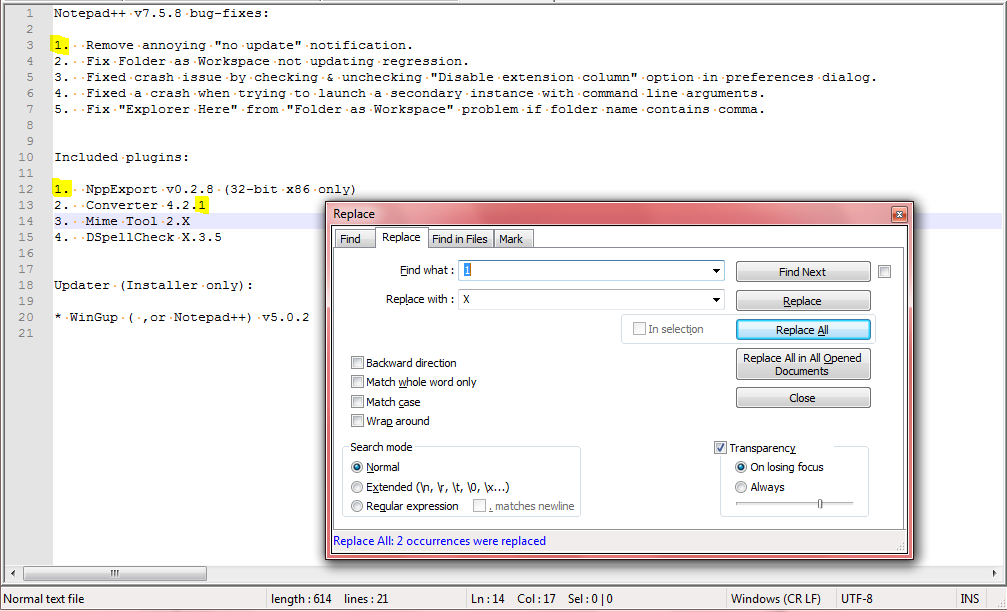Screen dimensions: 1007x612
Task: Select Extended search mode
Action: point(357,487)
